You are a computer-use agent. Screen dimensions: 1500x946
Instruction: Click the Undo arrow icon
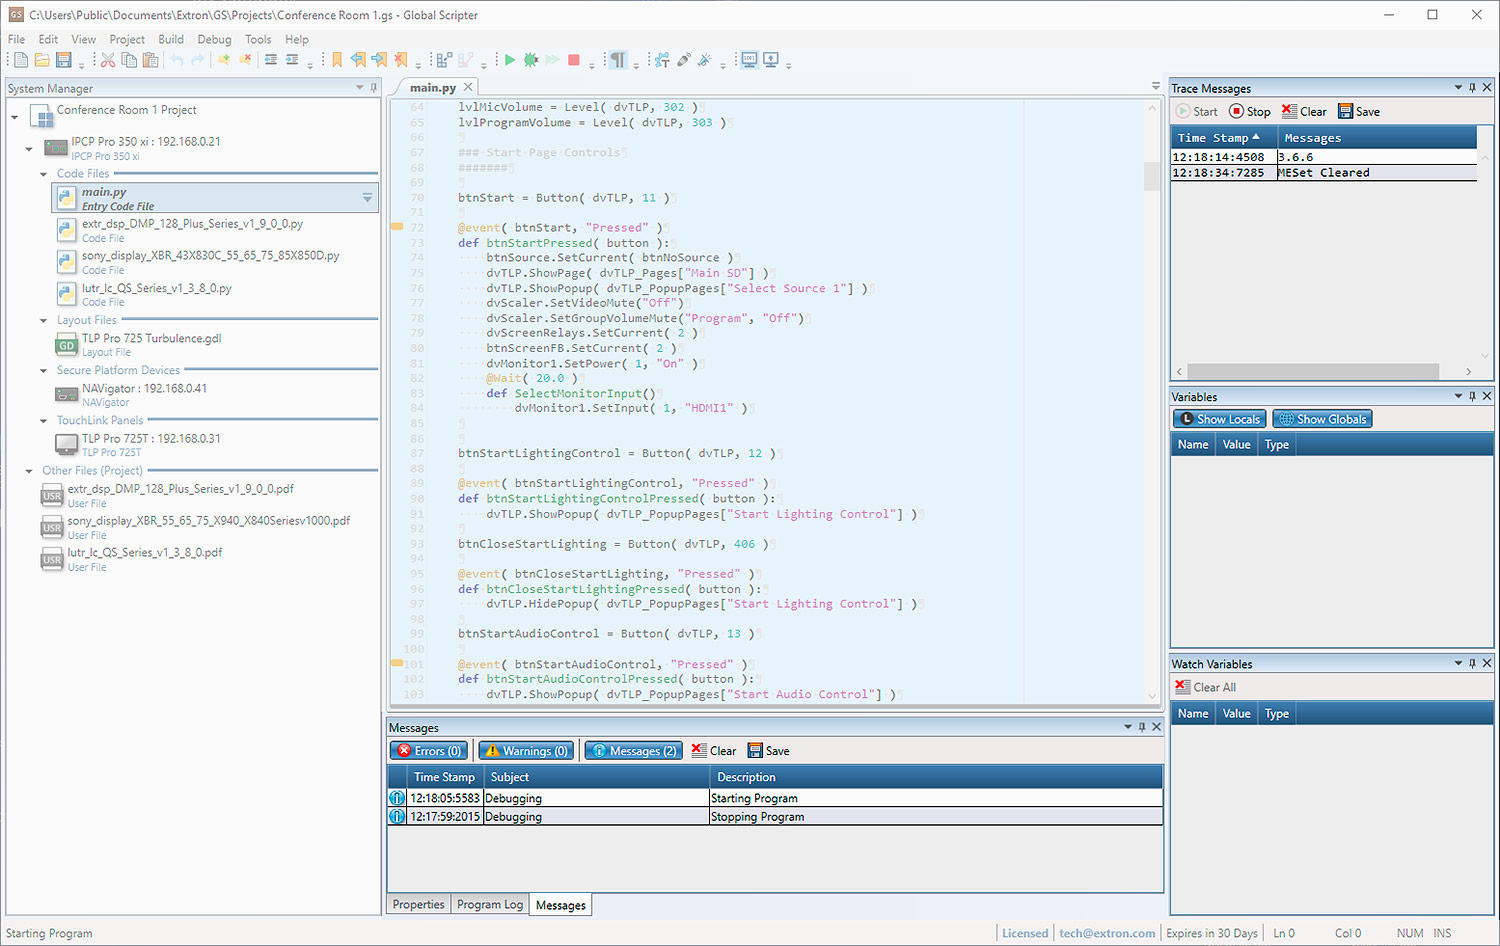pos(177,60)
